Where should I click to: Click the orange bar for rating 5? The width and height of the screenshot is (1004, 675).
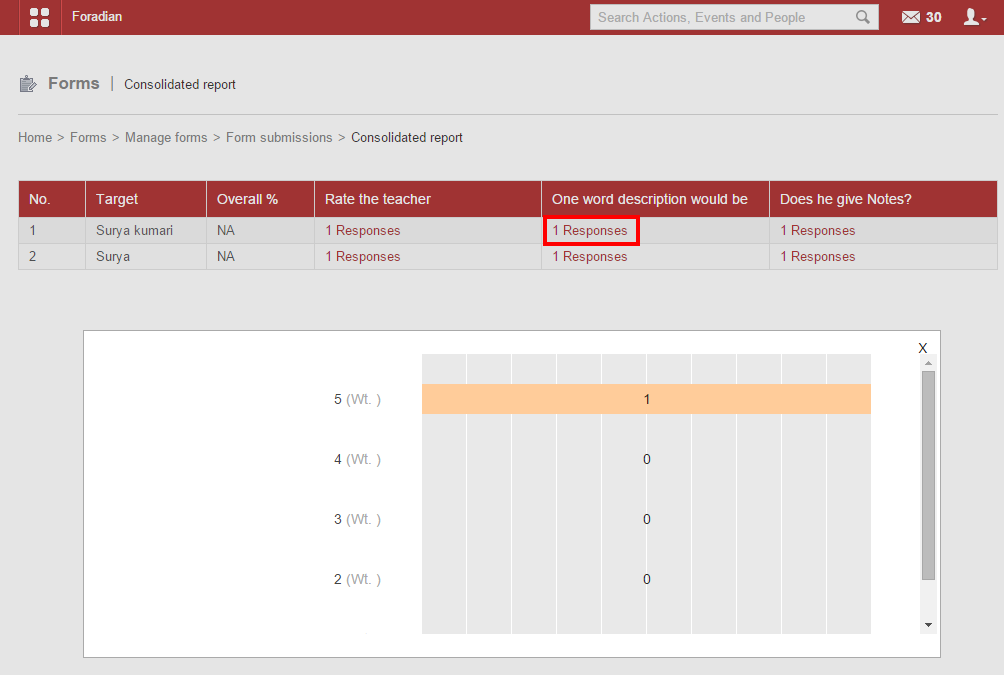click(646, 399)
